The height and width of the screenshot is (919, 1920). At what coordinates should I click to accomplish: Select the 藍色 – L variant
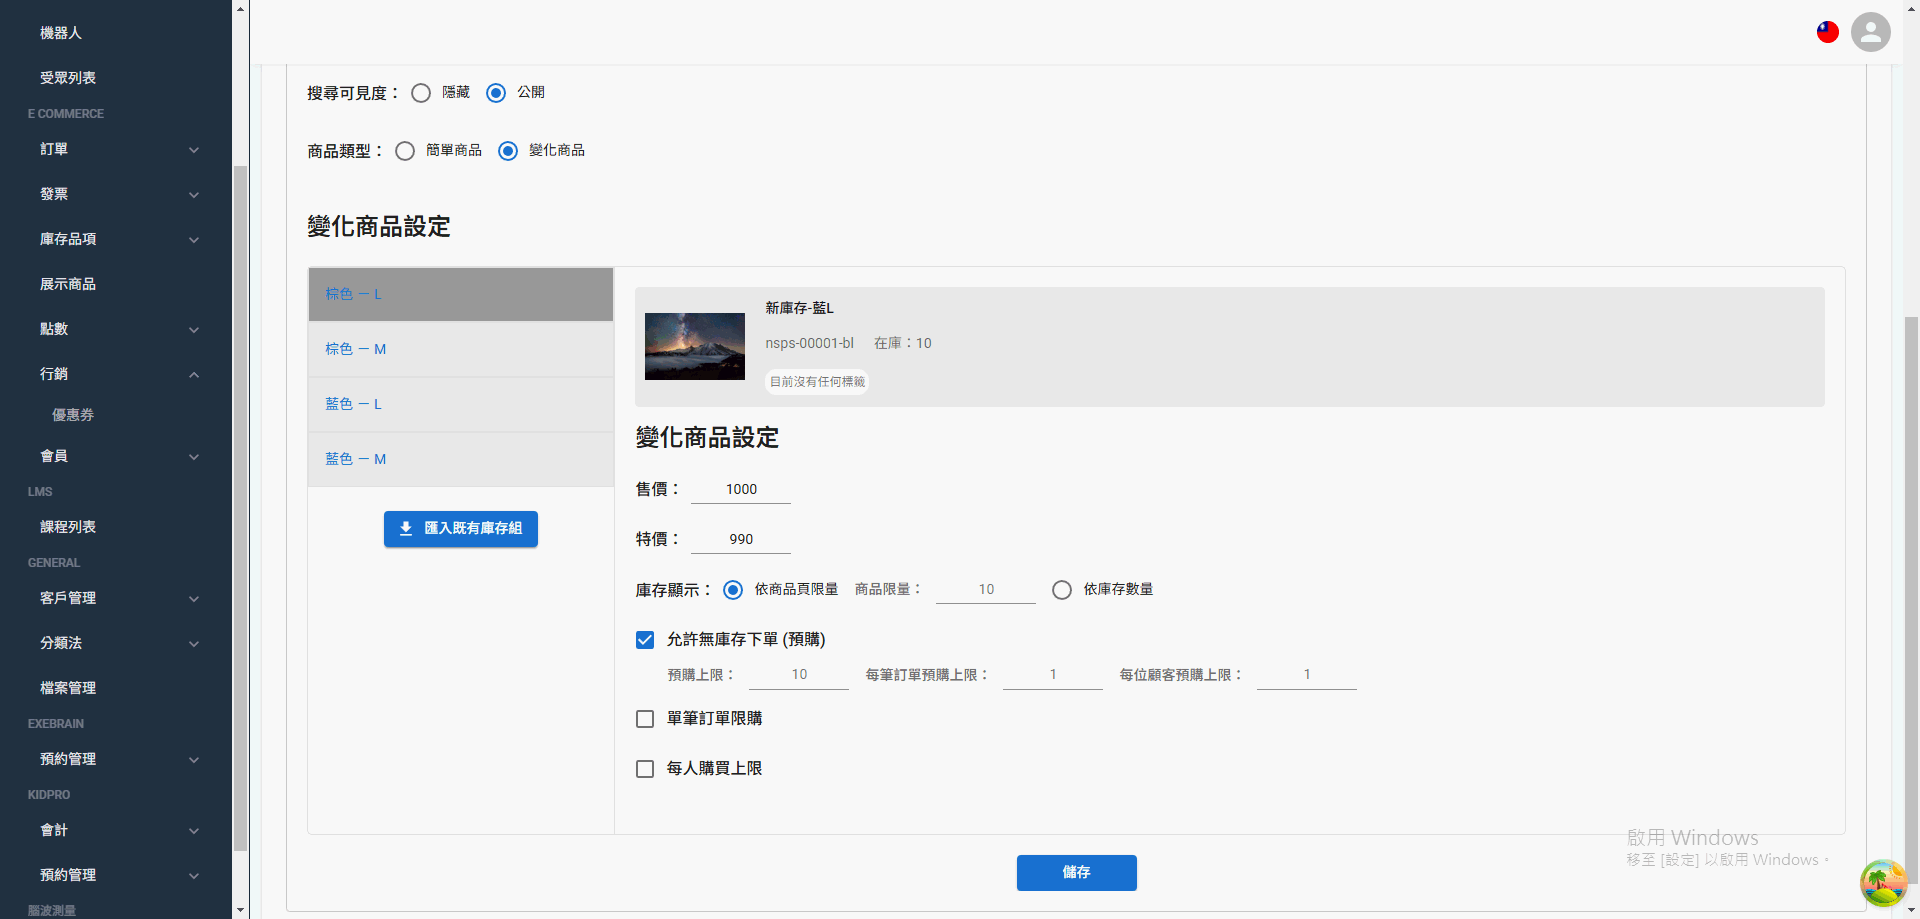[461, 404]
